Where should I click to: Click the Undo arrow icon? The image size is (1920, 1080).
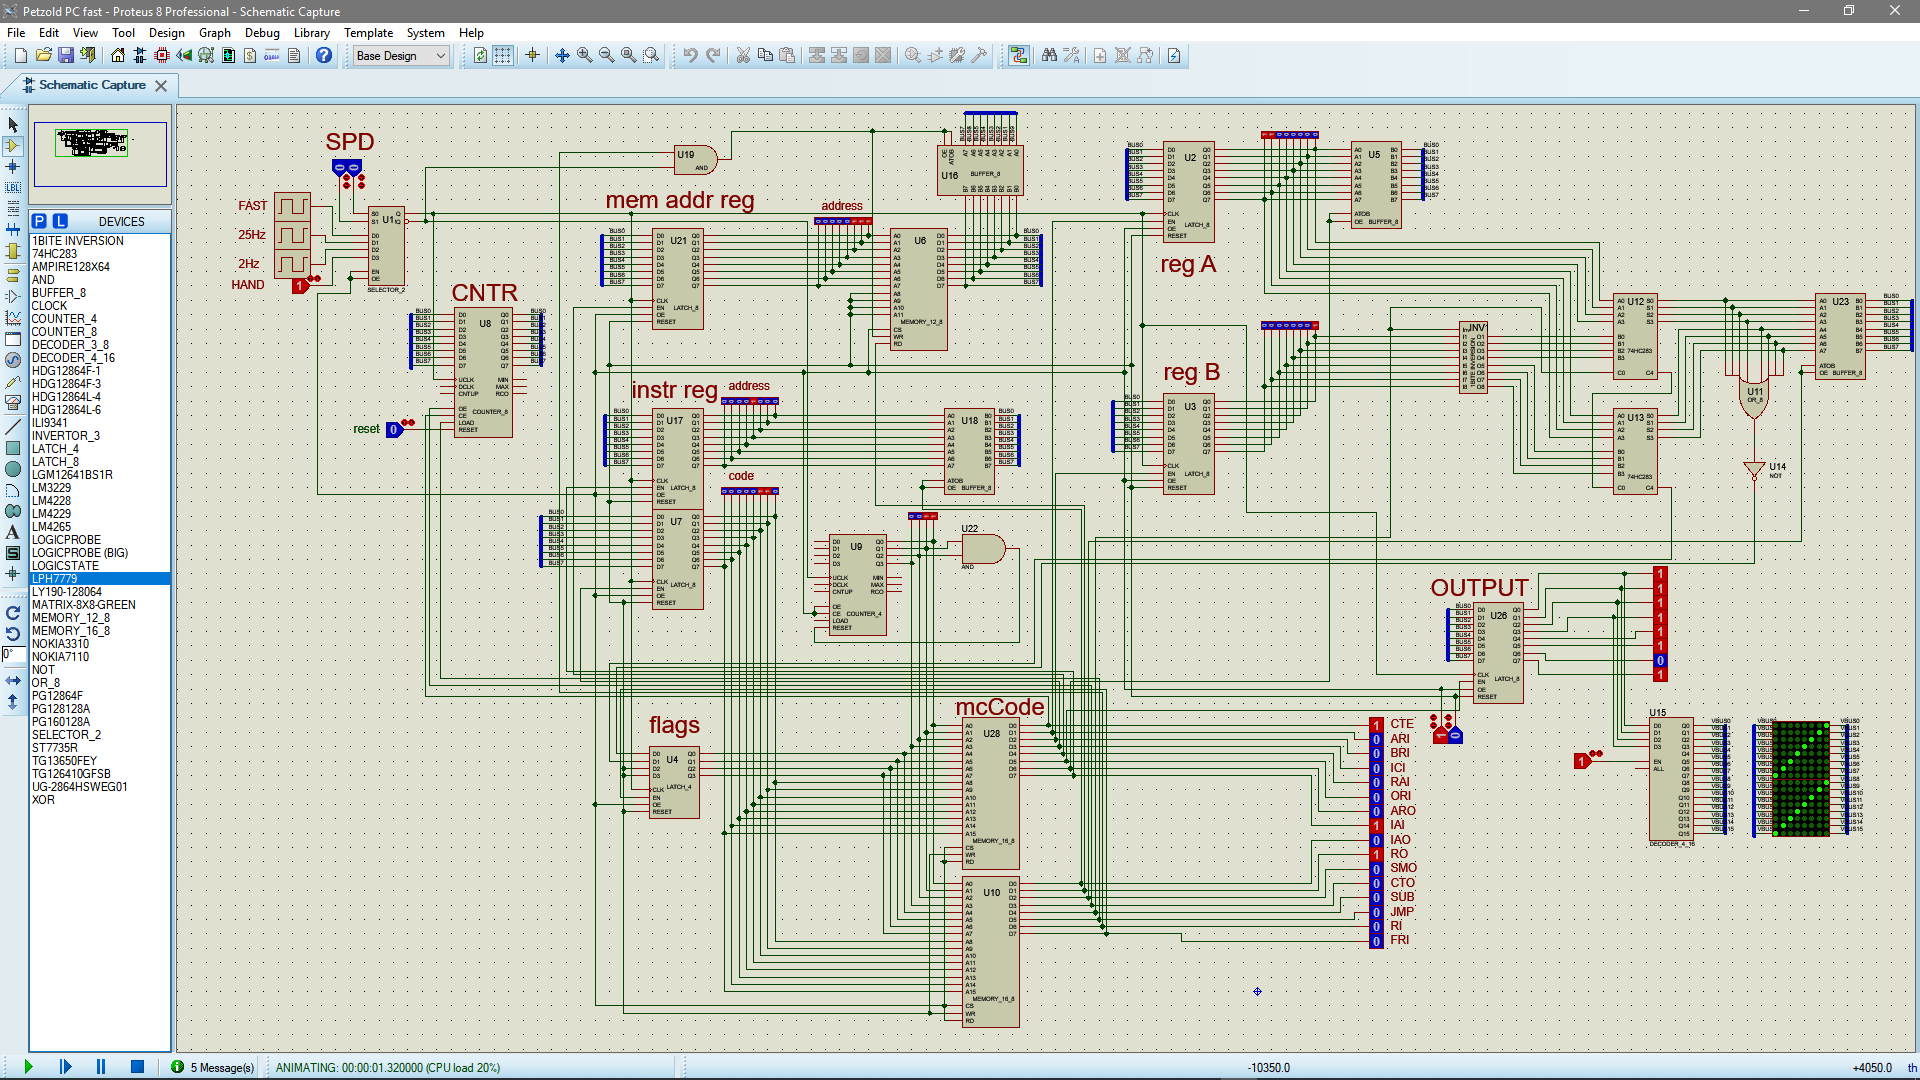pyautogui.click(x=690, y=56)
